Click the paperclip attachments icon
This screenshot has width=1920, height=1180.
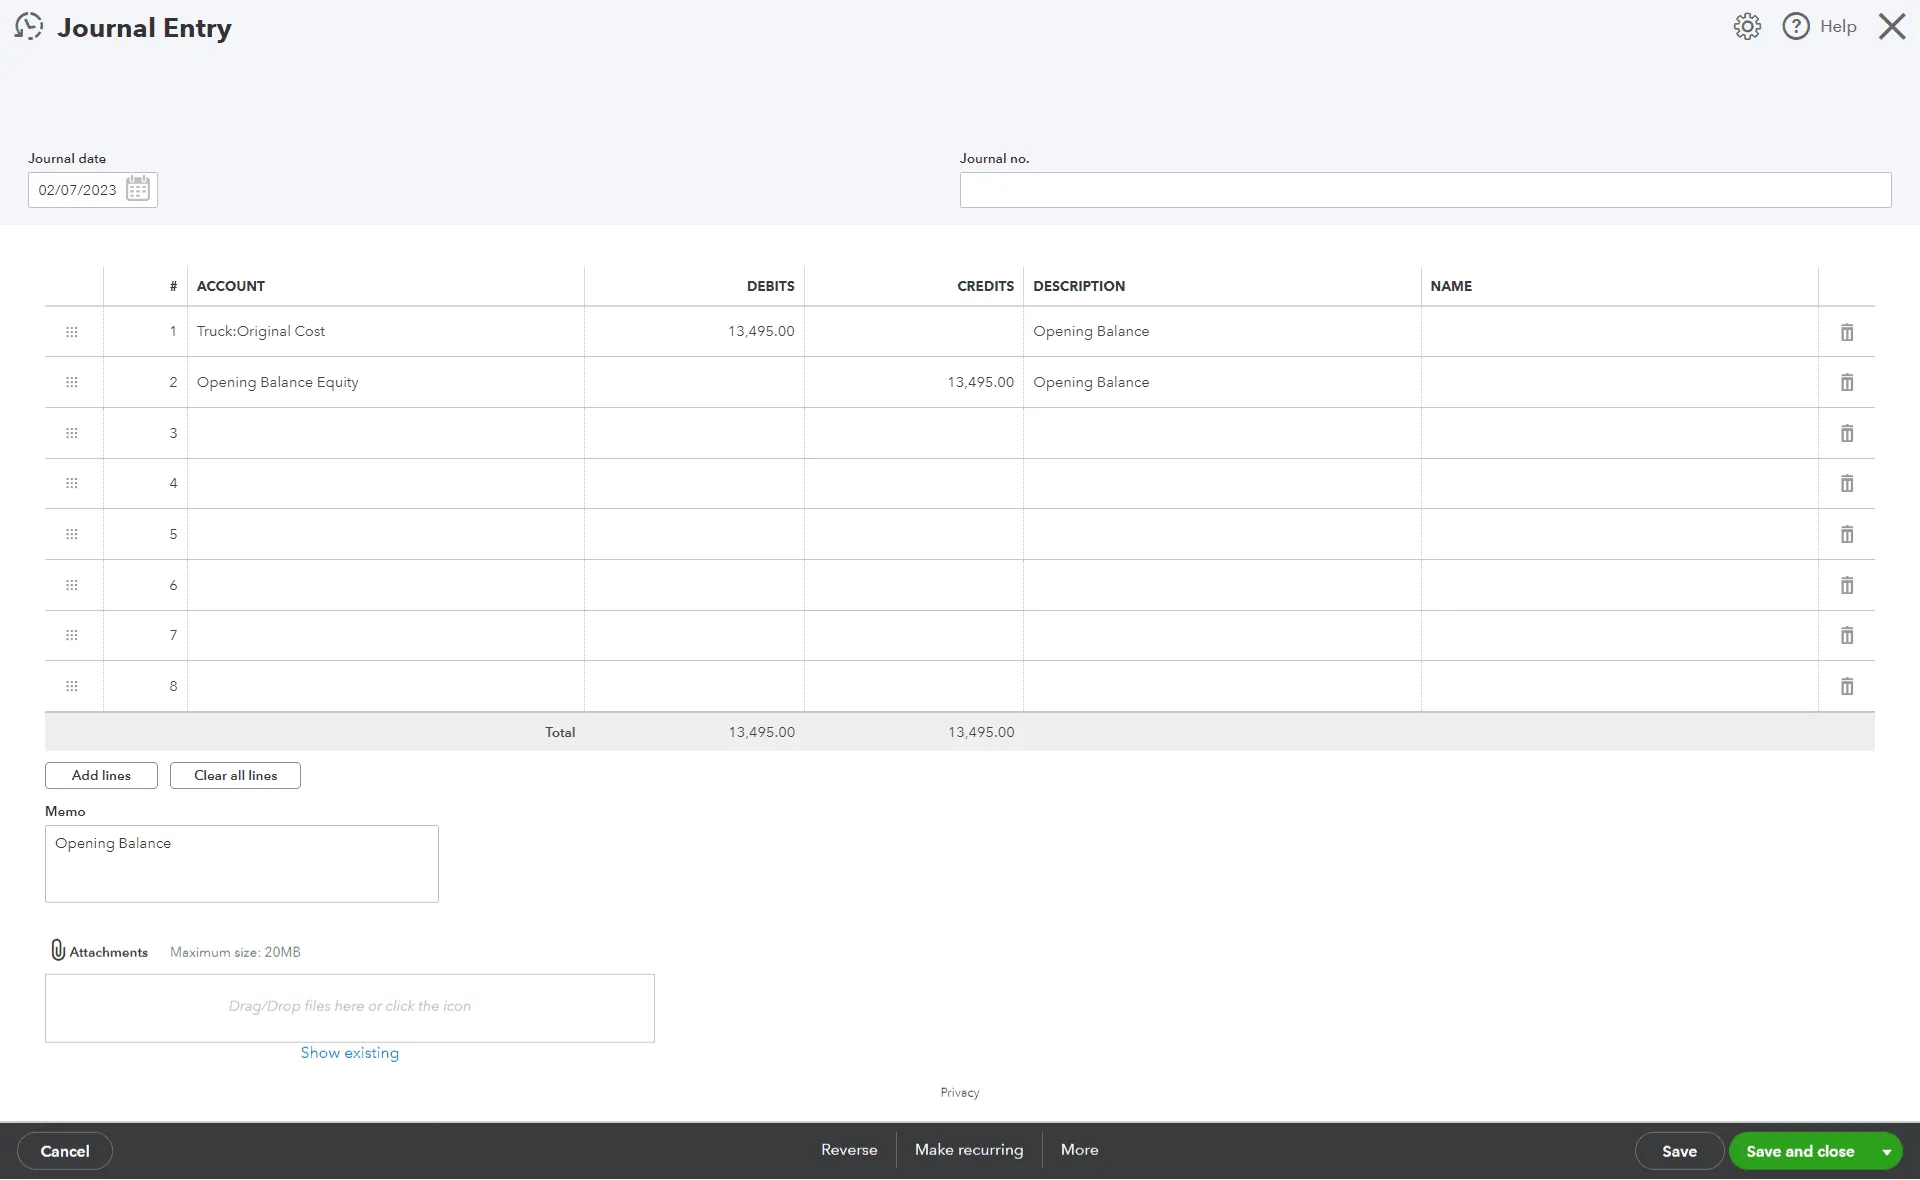55,949
